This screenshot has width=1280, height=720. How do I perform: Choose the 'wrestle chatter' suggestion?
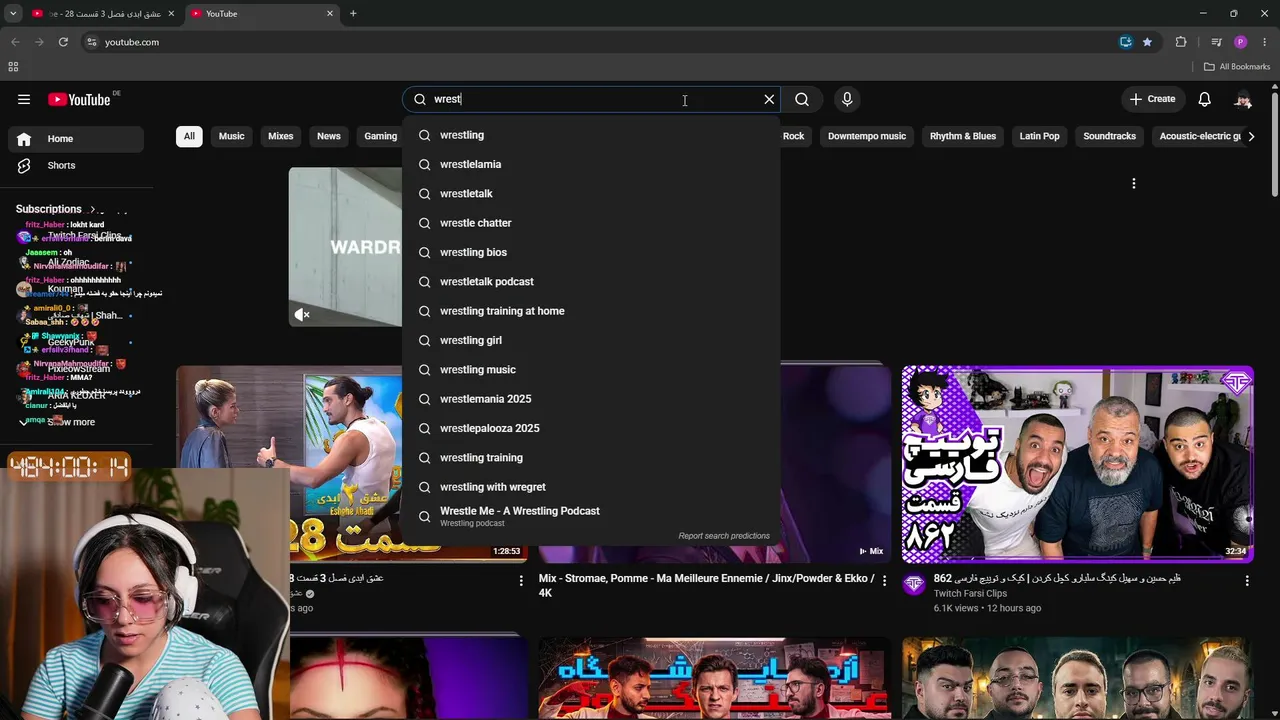(x=591, y=223)
